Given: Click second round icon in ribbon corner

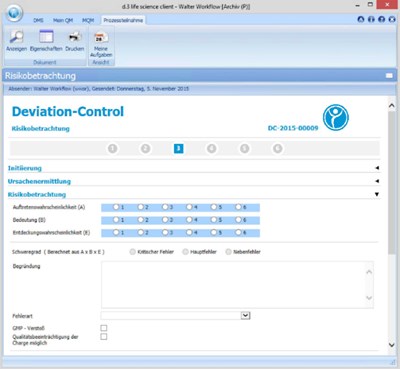Looking at the screenshot, I should pos(371,19).
